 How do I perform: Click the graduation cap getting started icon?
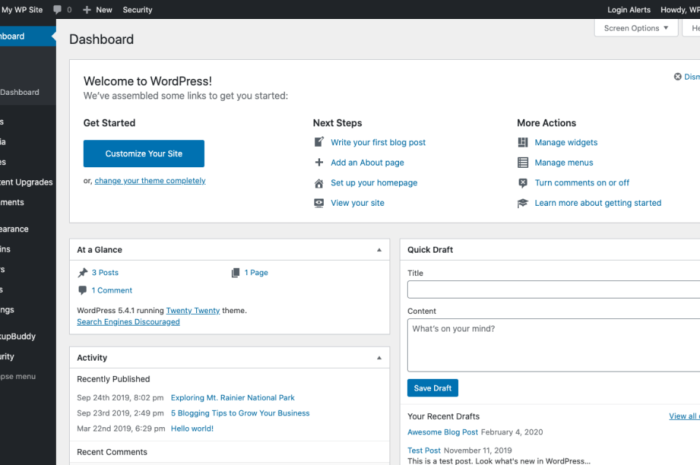coord(523,203)
